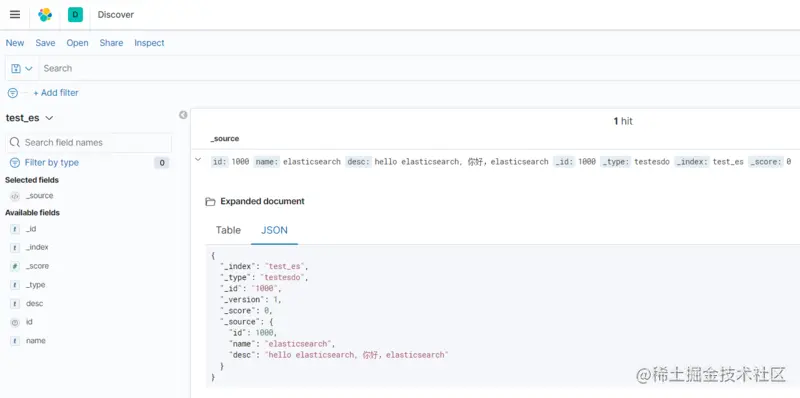Click the _source field type icon
The image size is (800, 398).
coord(15,196)
